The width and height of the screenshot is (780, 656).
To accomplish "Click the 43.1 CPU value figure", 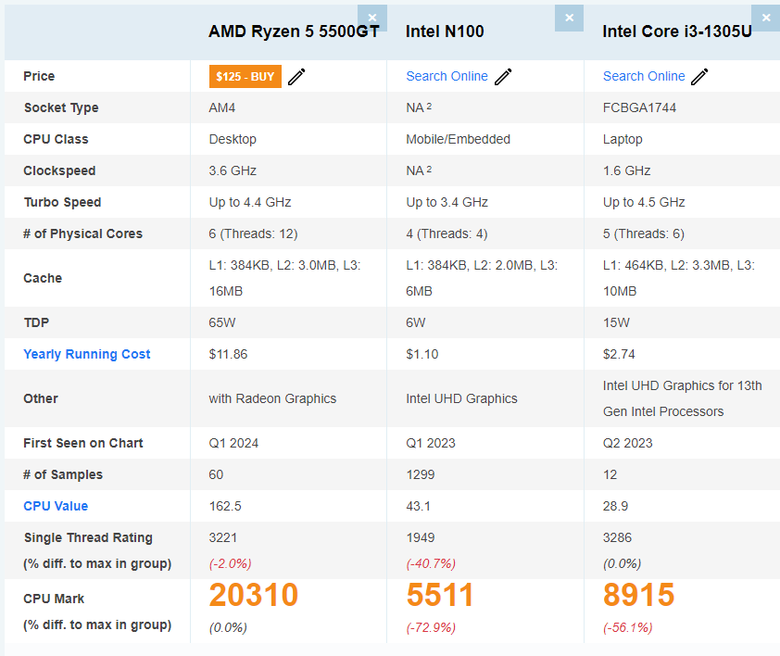I will coord(418,506).
